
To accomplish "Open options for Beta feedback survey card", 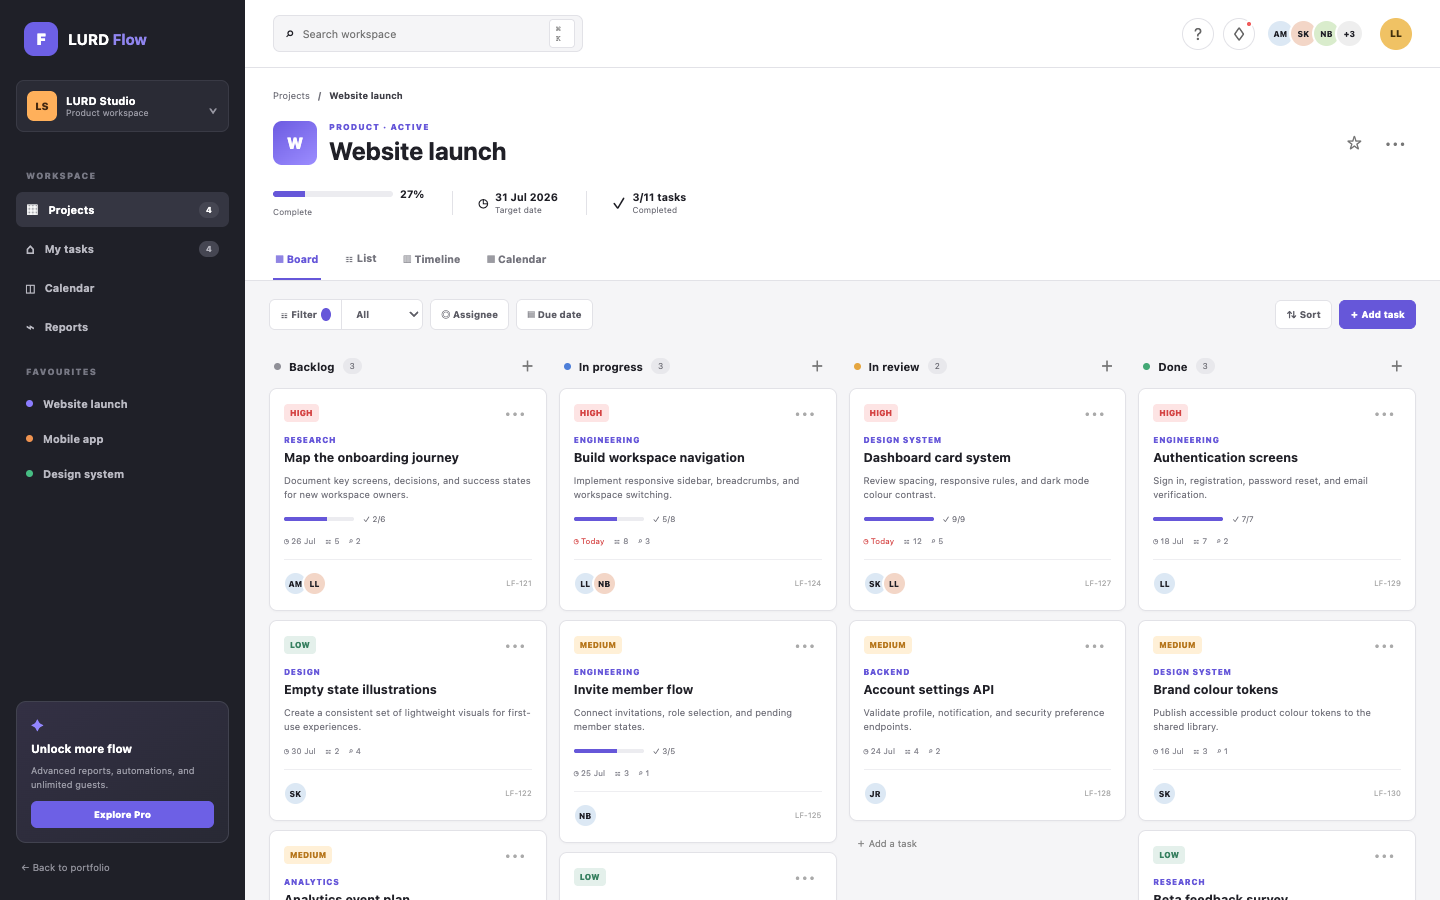I will point(1384,856).
